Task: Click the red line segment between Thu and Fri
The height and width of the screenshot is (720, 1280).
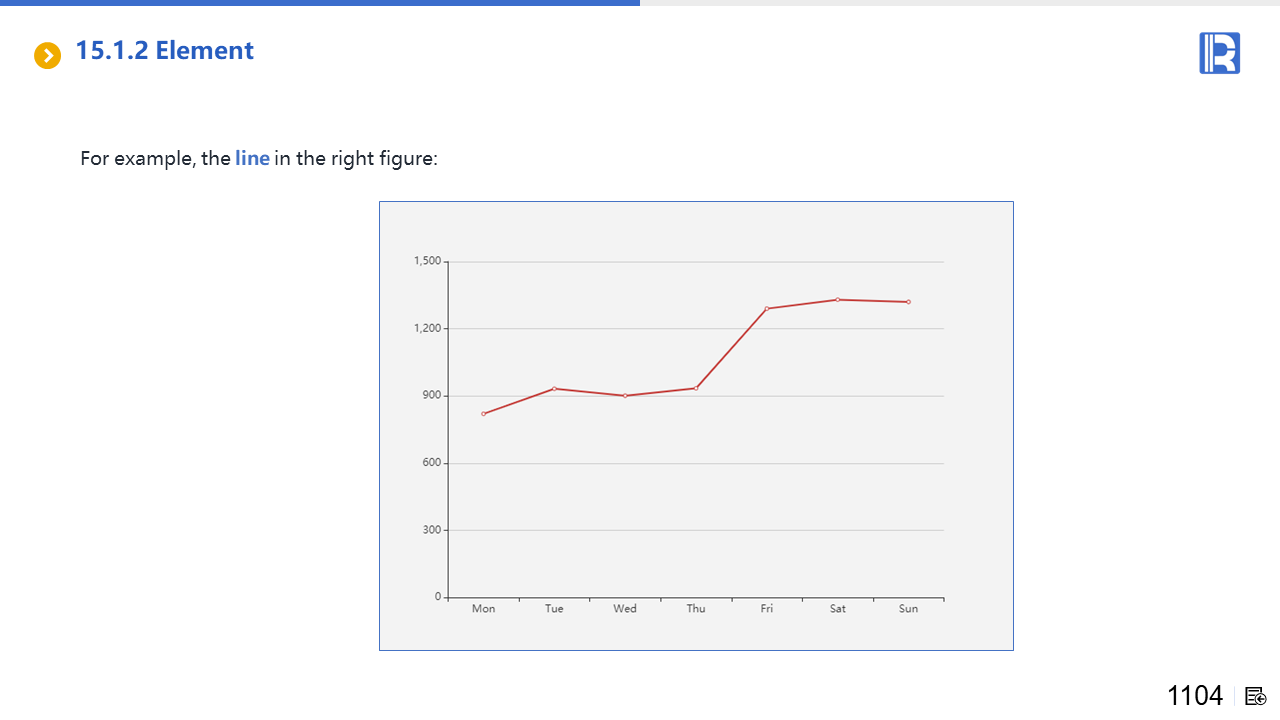Action: pyautogui.click(x=731, y=349)
